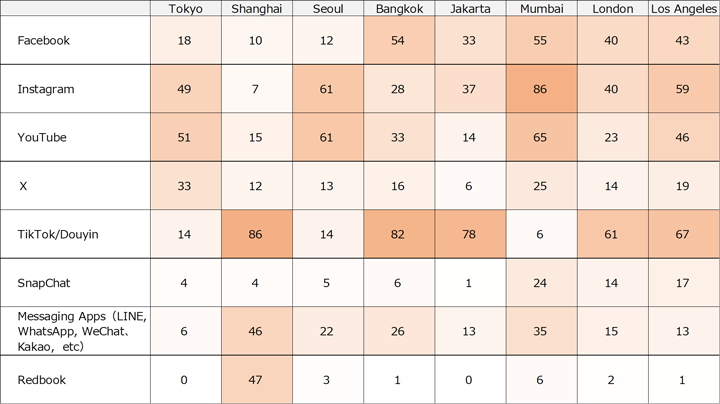Click the Facebook row label
This screenshot has width=720, height=404.
click(x=43, y=41)
